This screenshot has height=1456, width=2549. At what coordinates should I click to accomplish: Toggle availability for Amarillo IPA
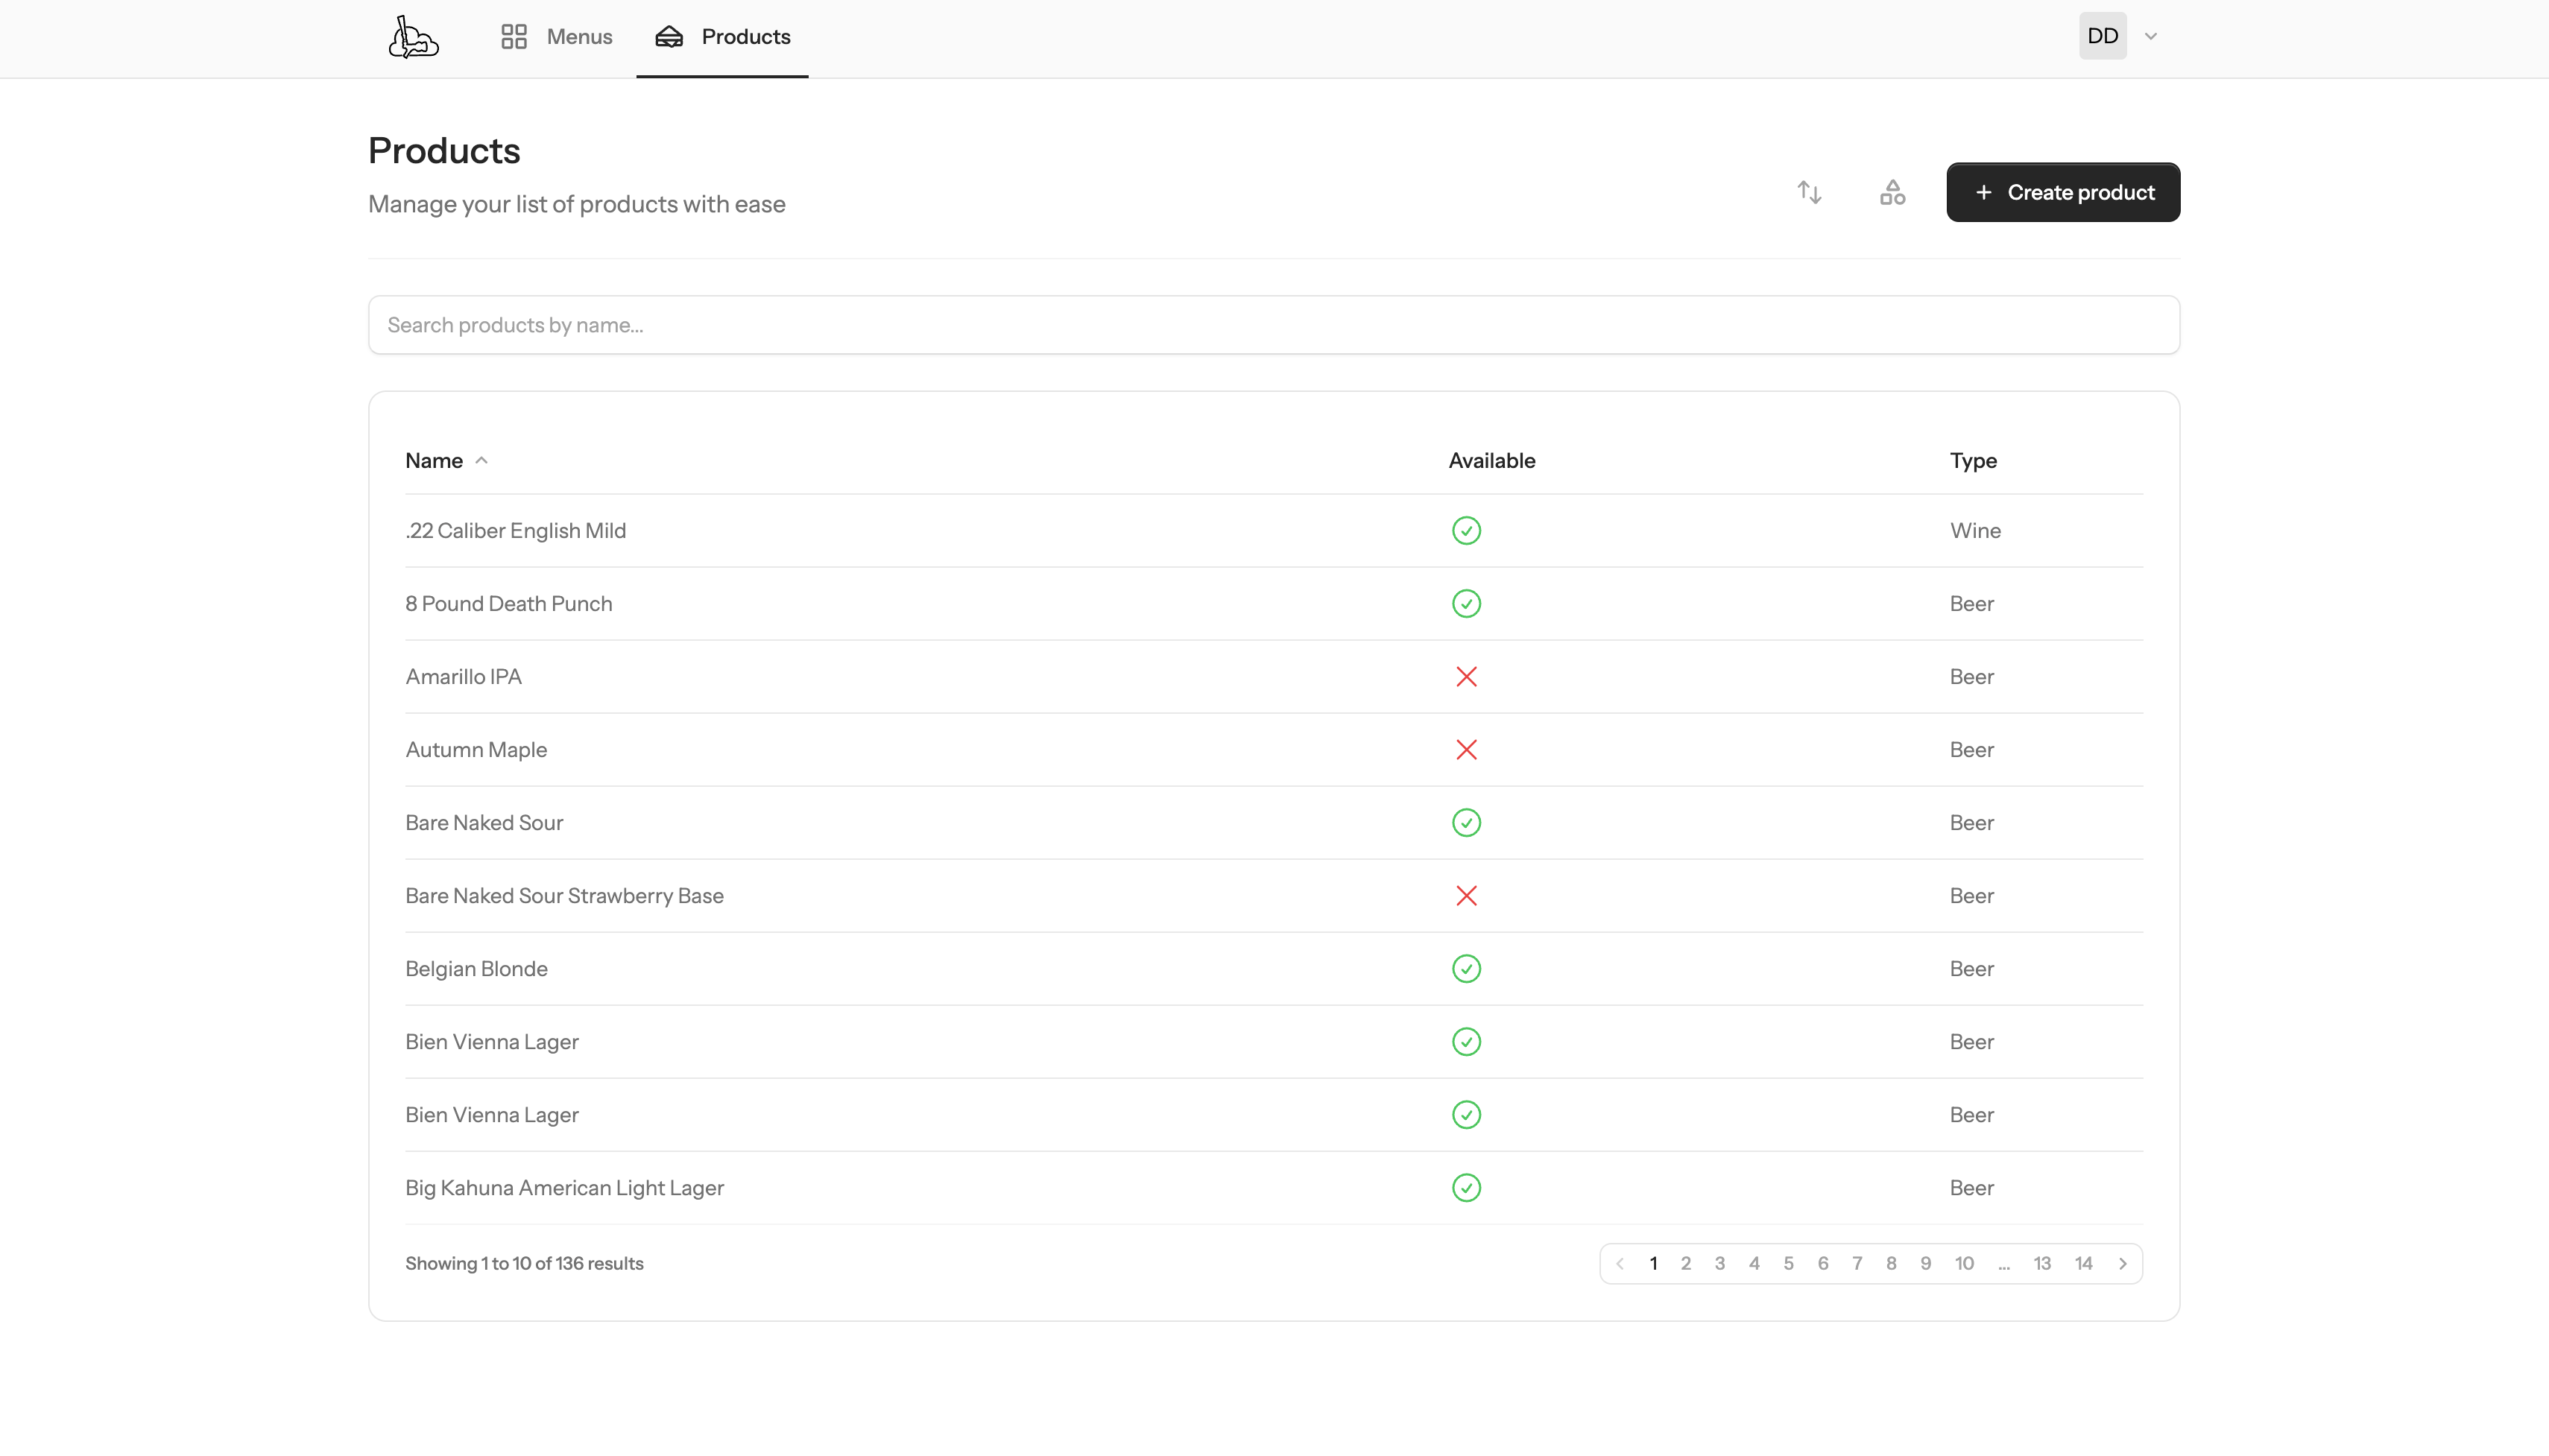tap(1465, 676)
